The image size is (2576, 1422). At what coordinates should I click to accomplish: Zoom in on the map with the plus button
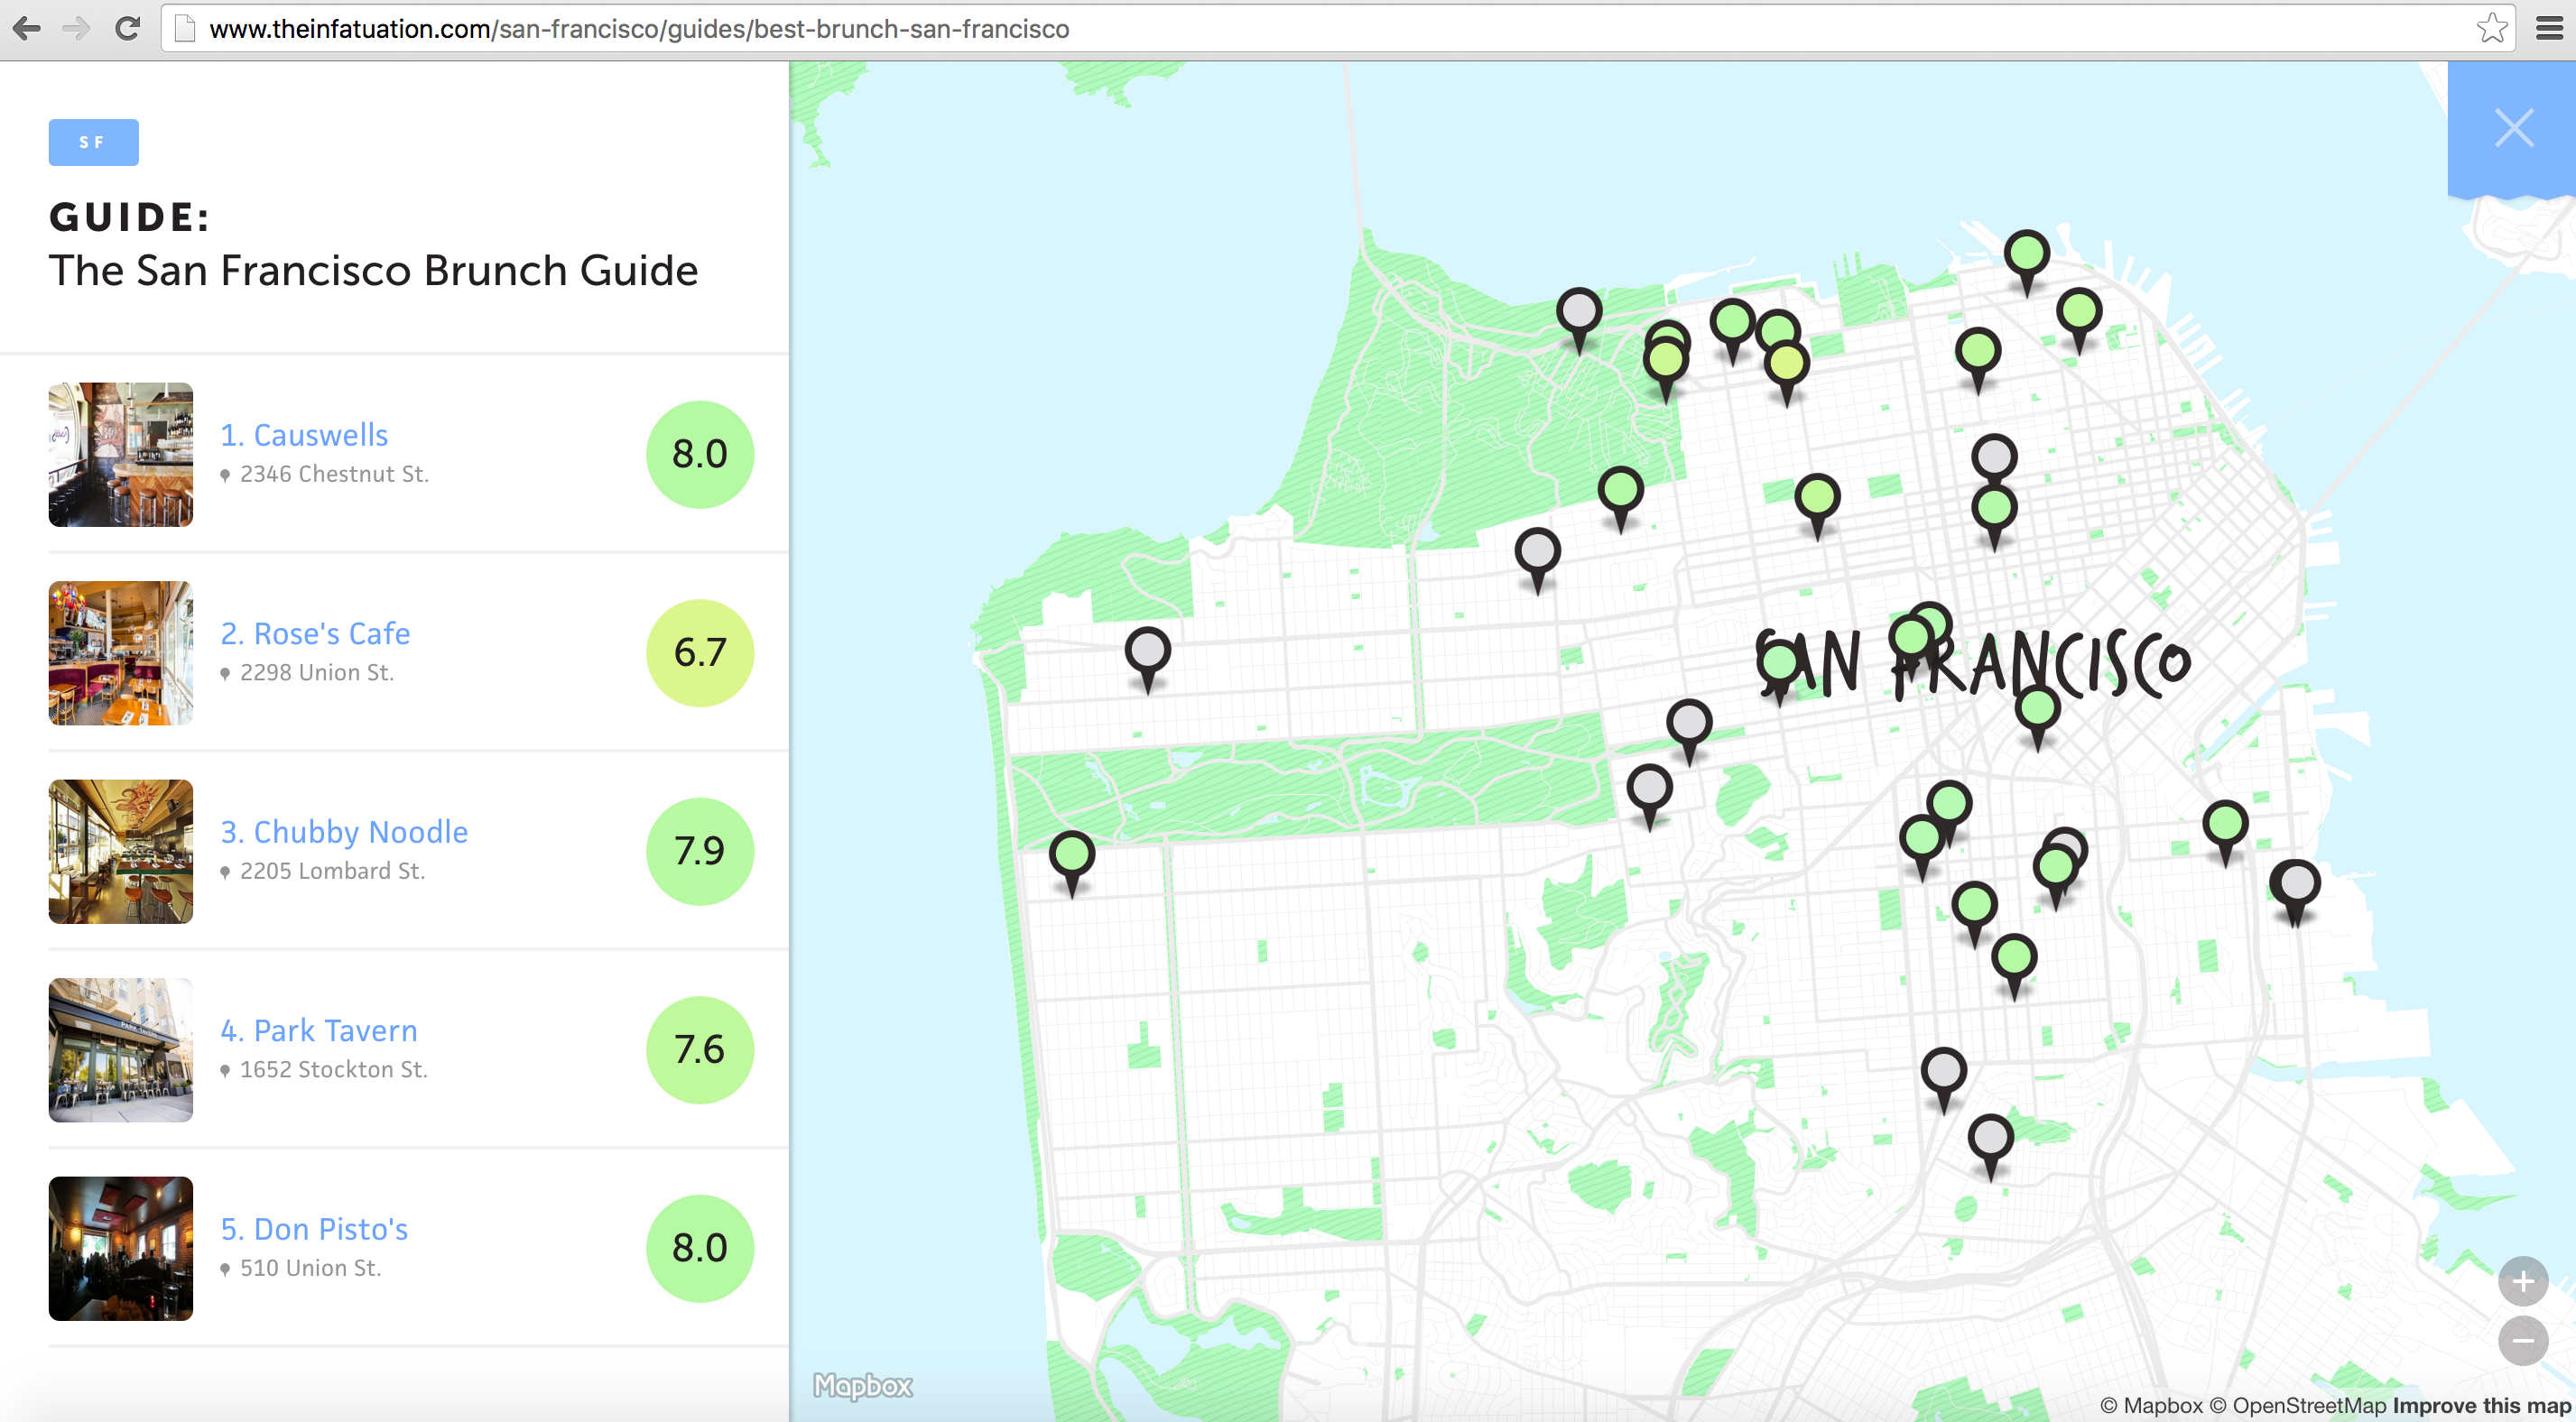[x=2522, y=1281]
